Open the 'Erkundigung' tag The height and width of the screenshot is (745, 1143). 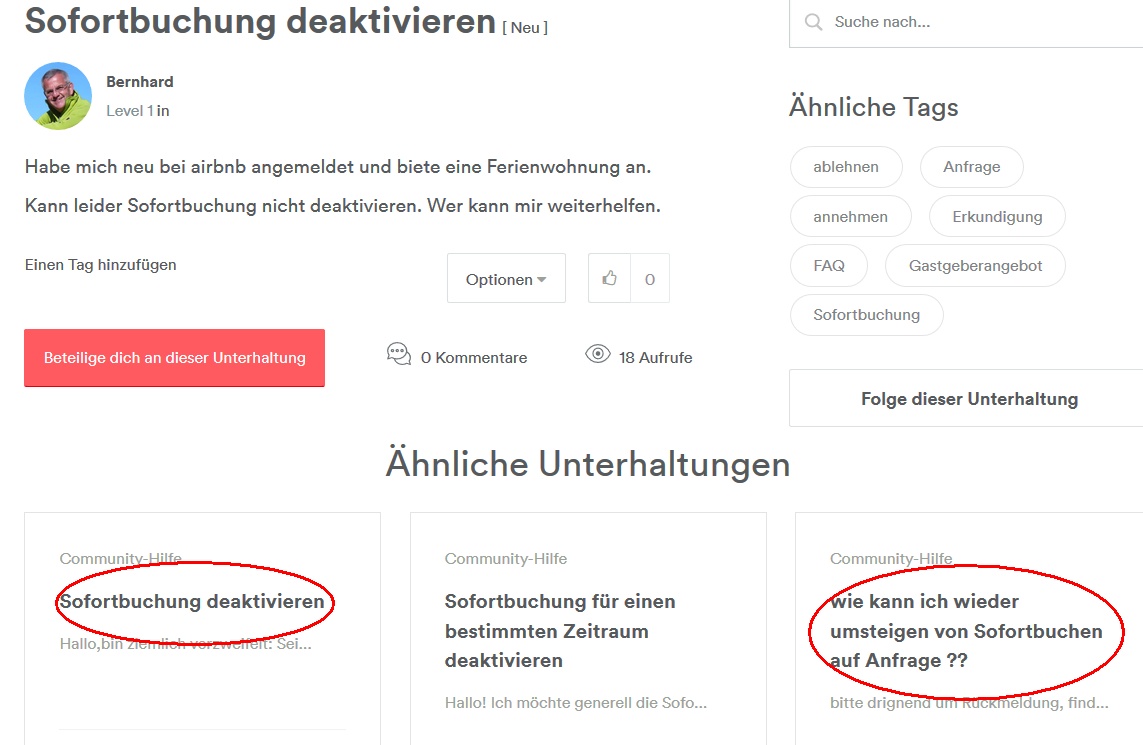(996, 216)
